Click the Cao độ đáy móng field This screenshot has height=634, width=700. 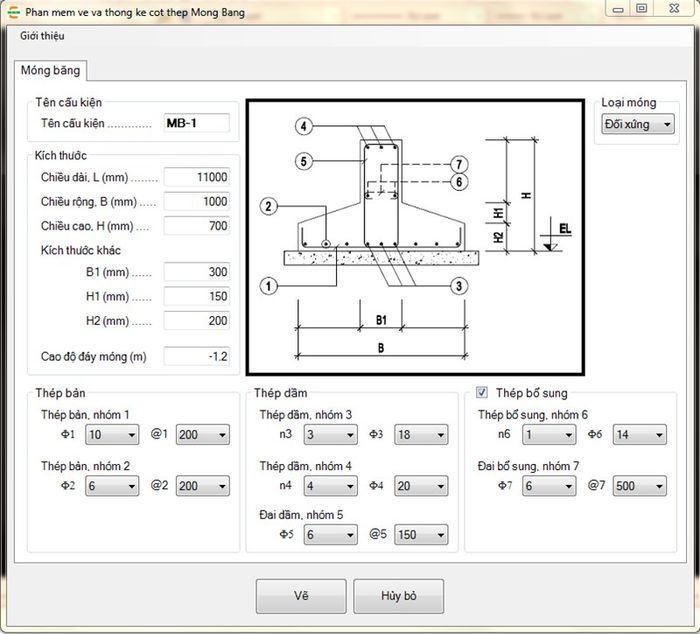point(197,356)
